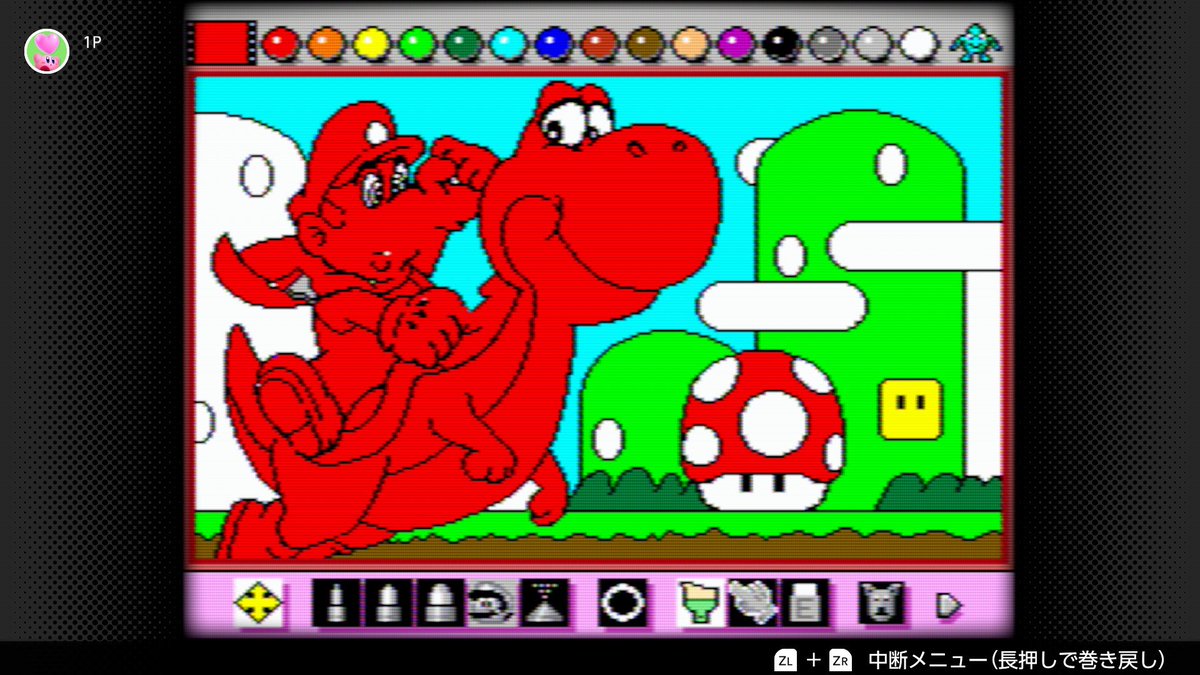
Task: Click the 1P player label
Action: tap(93, 44)
